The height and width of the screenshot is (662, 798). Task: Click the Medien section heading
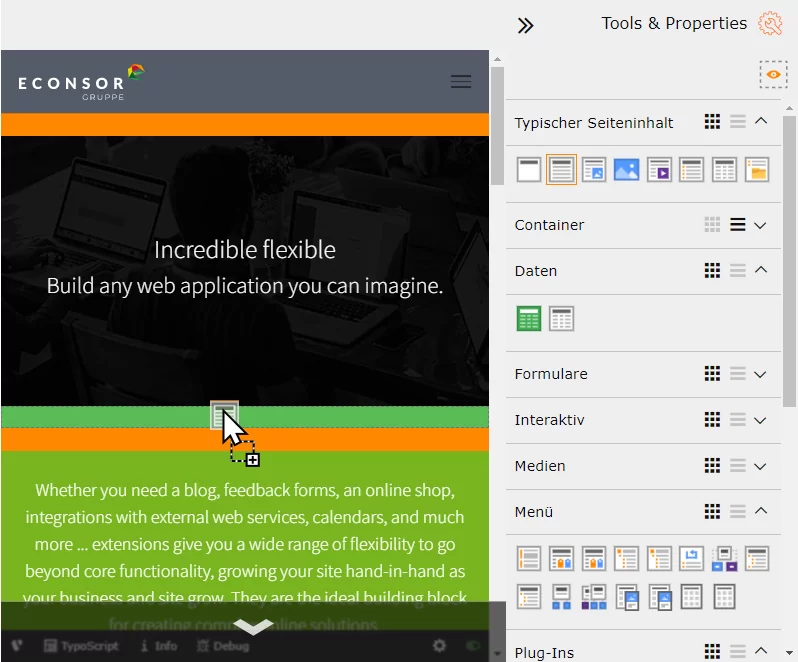coord(540,466)
